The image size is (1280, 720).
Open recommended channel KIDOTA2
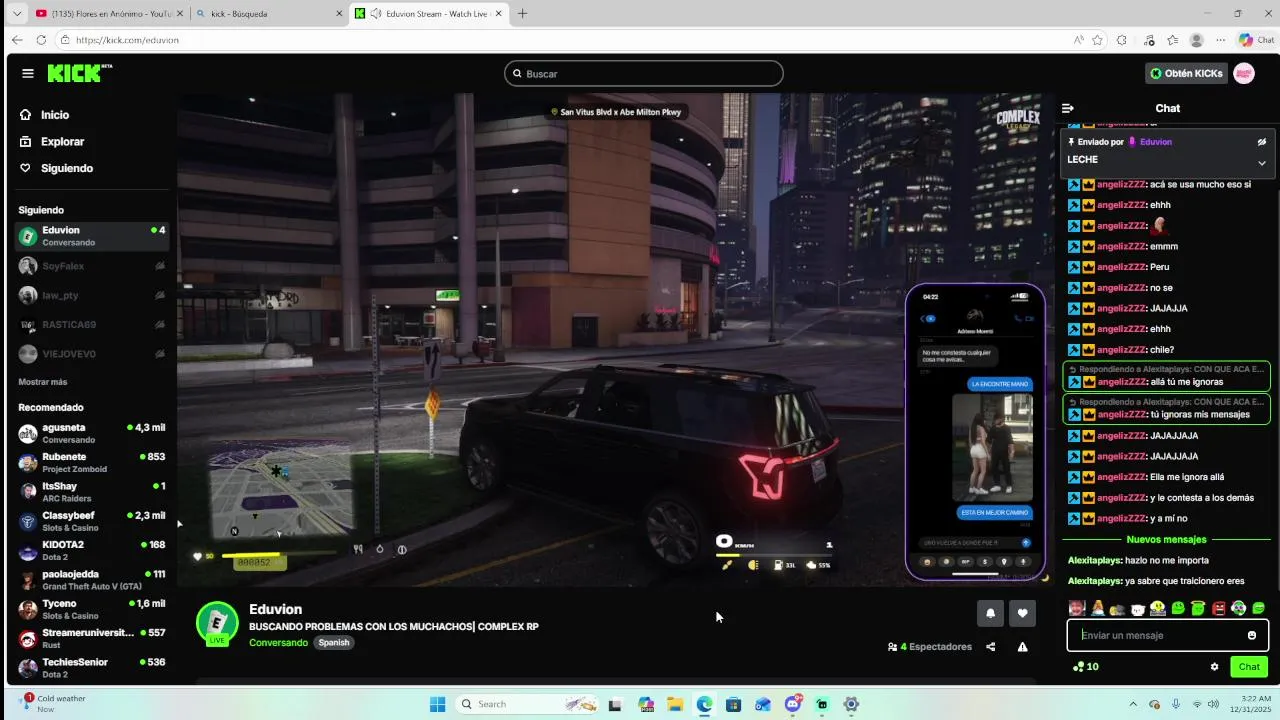point(91,550)
